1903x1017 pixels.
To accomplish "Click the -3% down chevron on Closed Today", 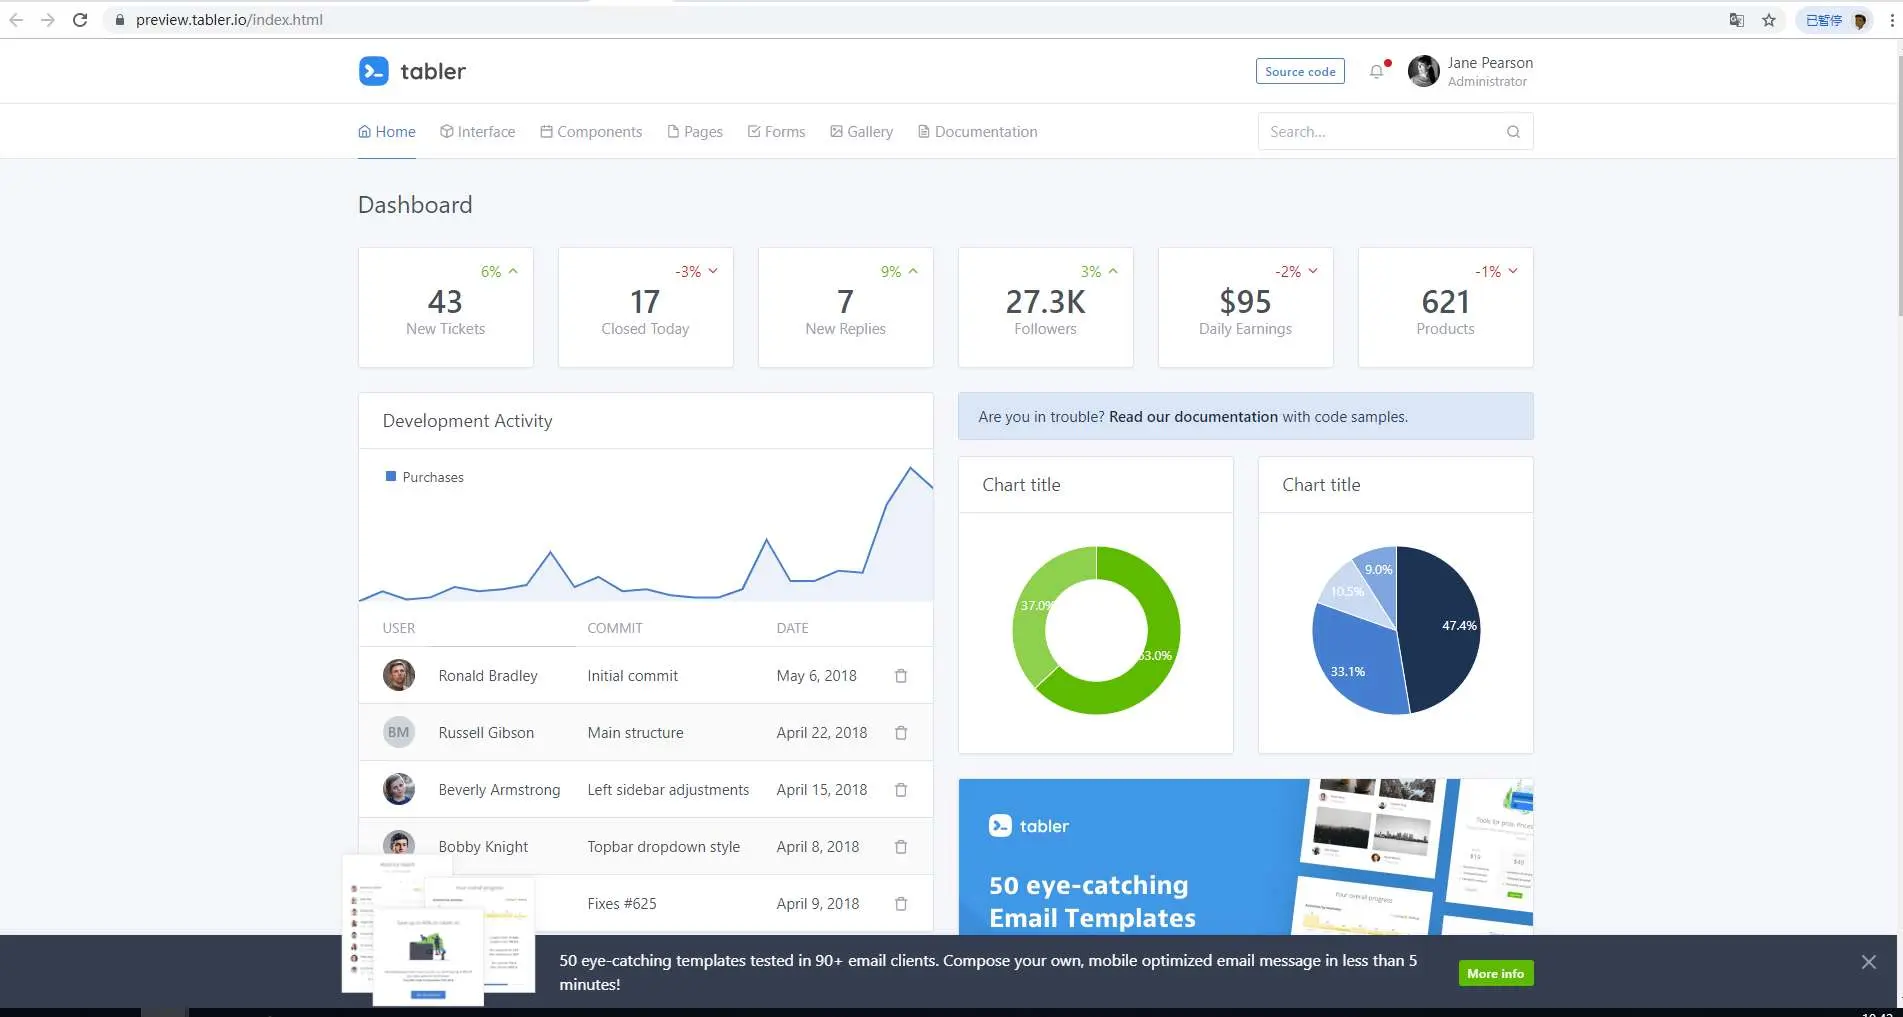I will 713,271.
